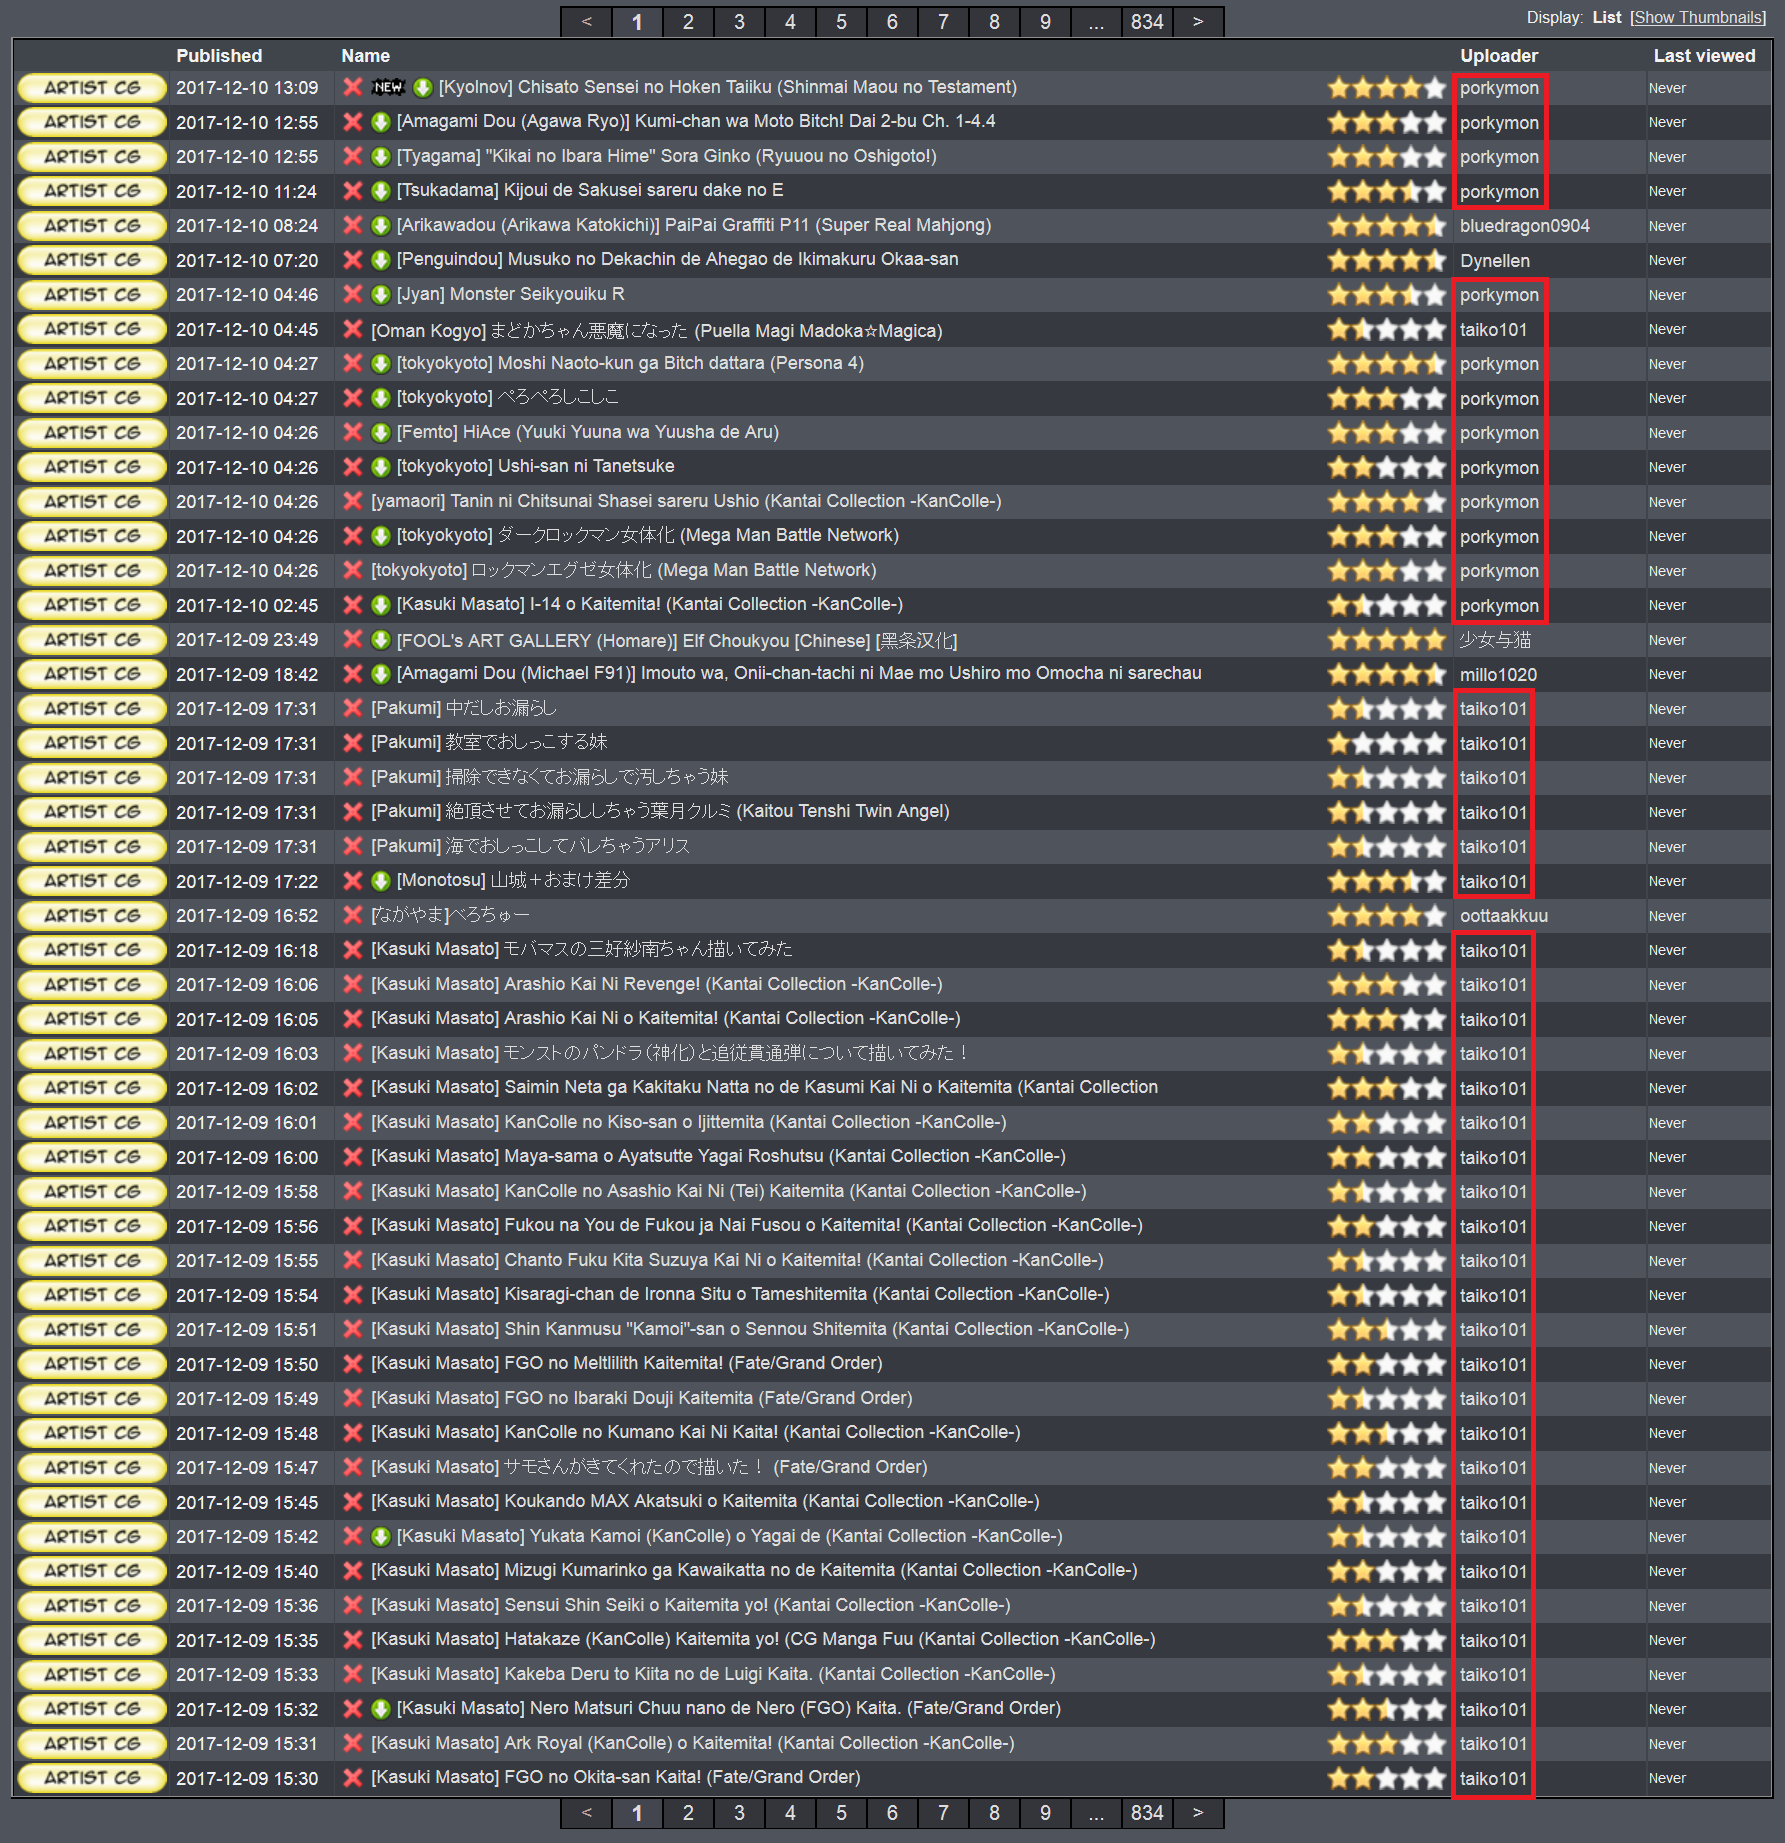1785x1843 pixels.
Task: Click the red X icon in the 2017-12-09 16:52 row
Action: 352,915
